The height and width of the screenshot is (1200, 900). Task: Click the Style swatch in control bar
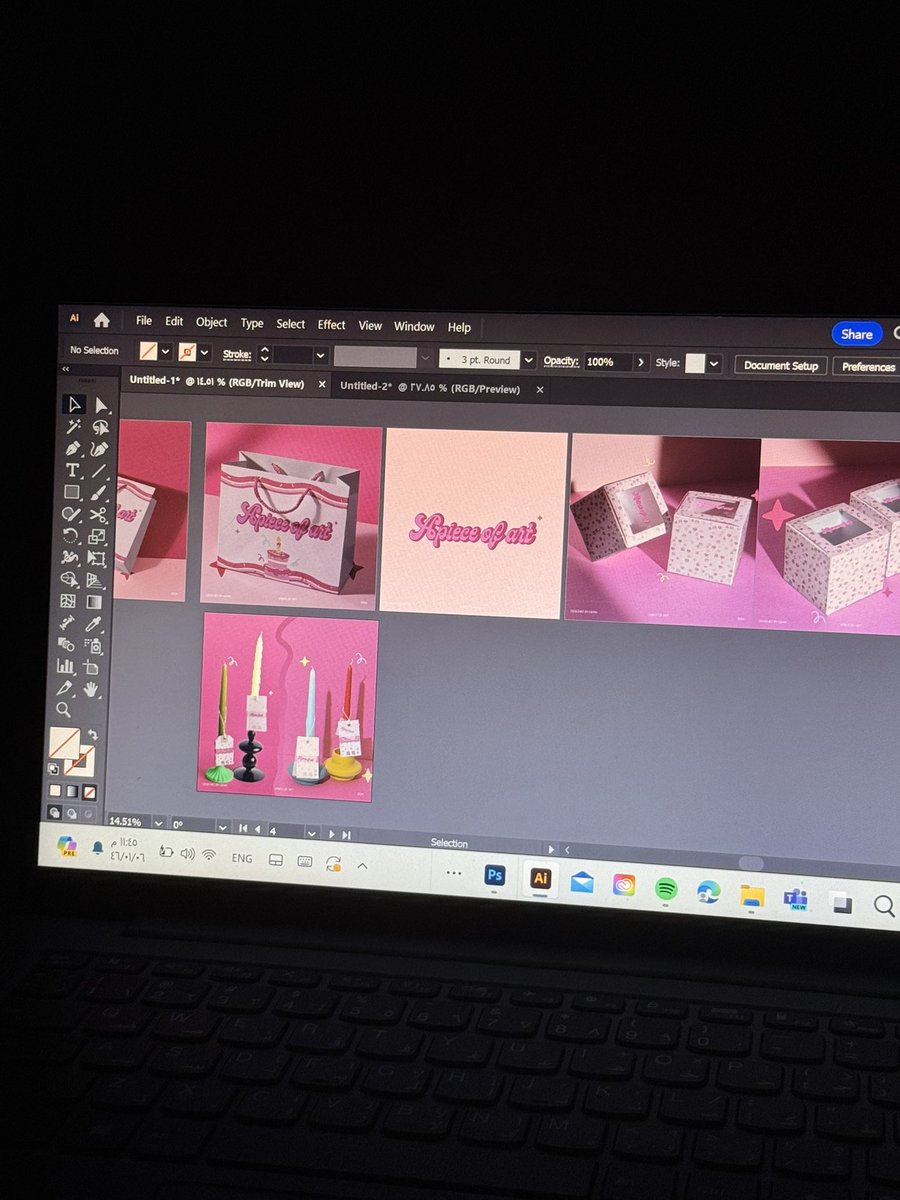[695, 364]
